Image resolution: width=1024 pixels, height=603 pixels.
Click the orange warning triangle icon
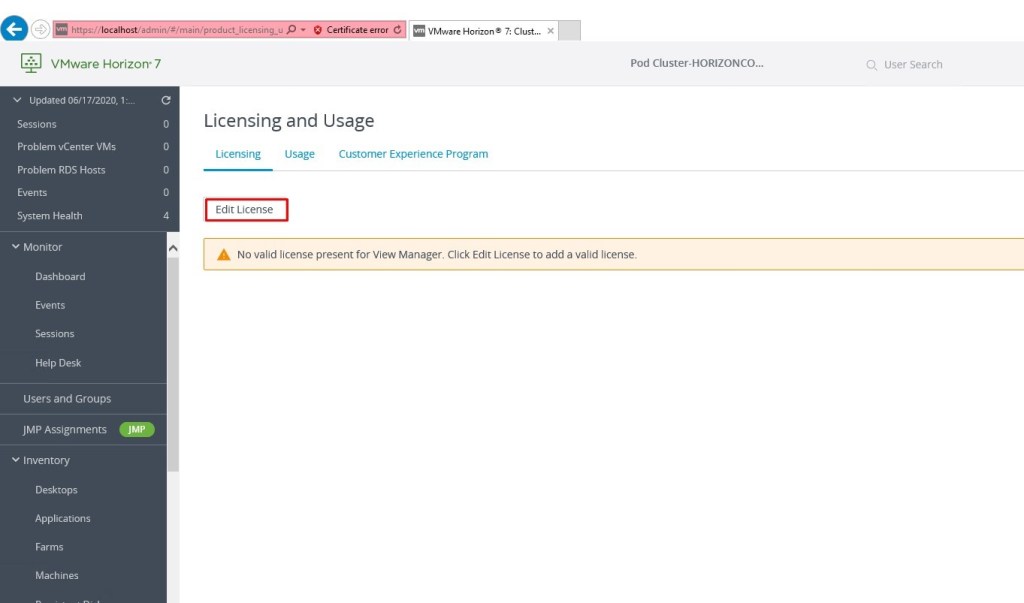tap(223, 255)
